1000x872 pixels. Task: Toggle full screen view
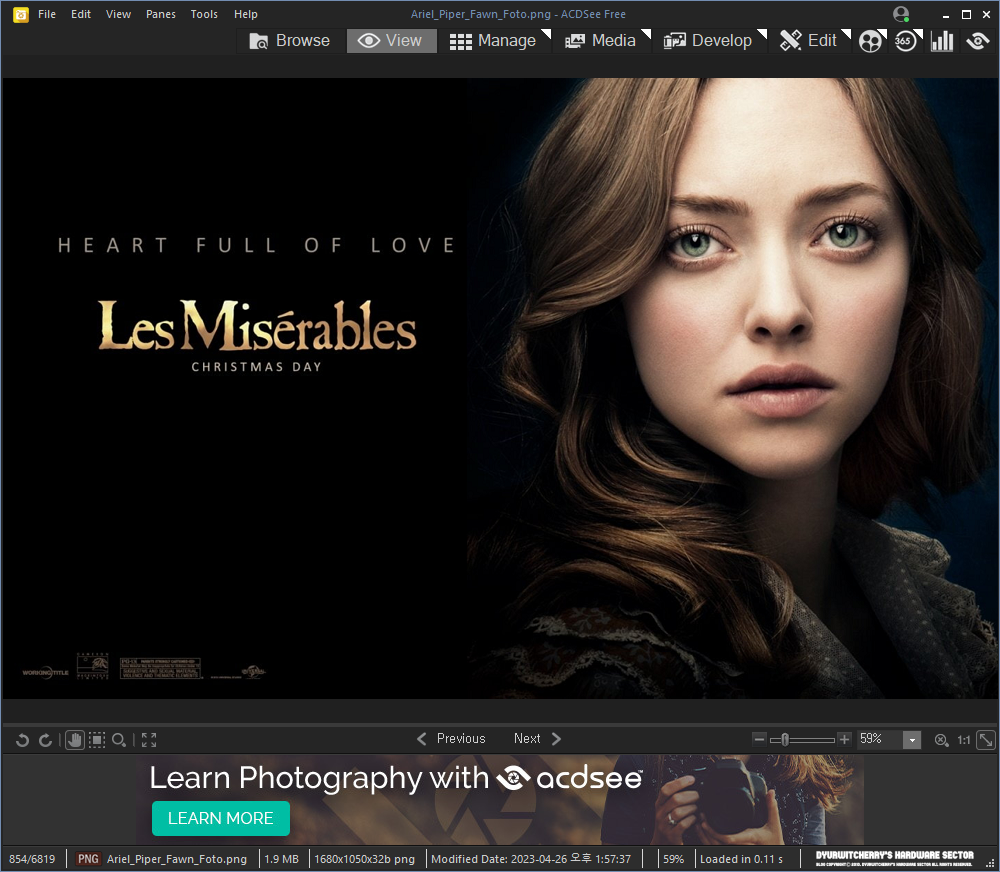pos(149,740)
